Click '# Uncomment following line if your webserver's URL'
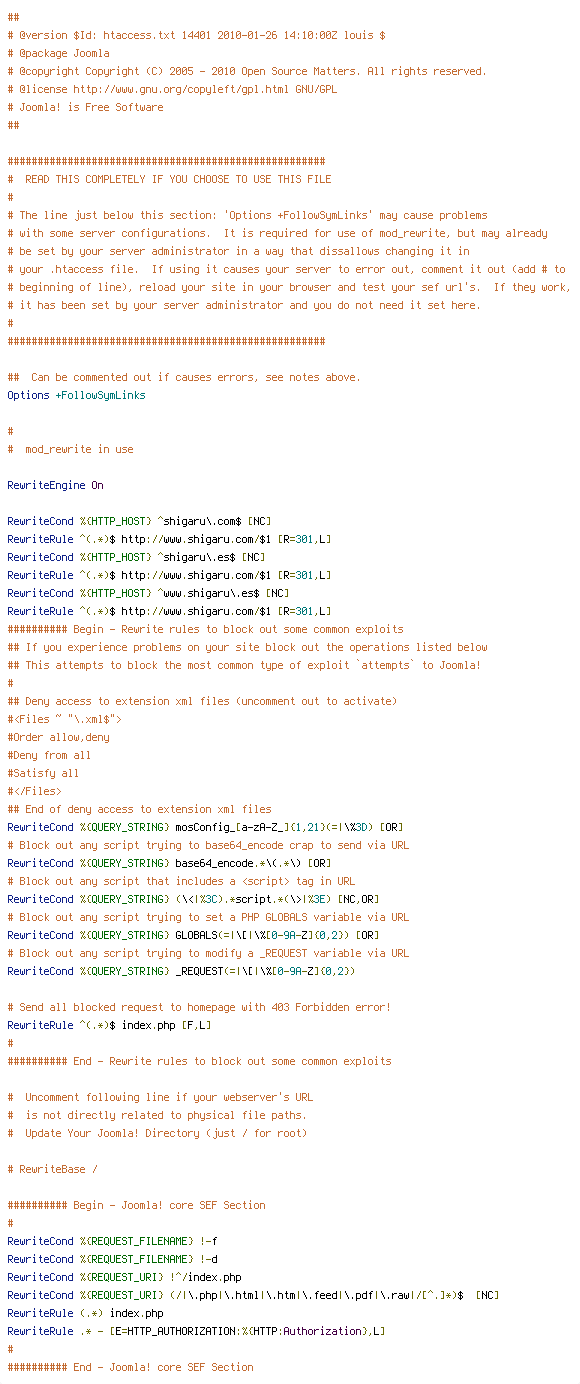 tap(160, 1097)
